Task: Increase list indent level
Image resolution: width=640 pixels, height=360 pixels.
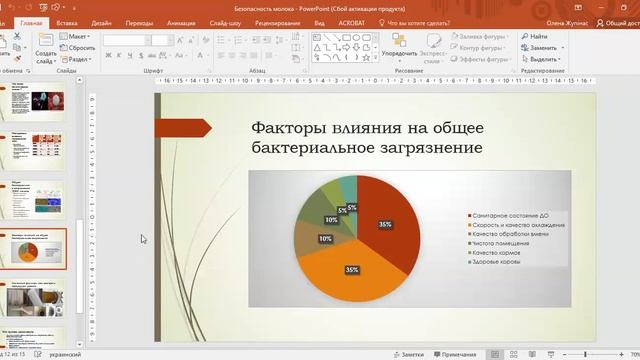Action: click(267, 40)
